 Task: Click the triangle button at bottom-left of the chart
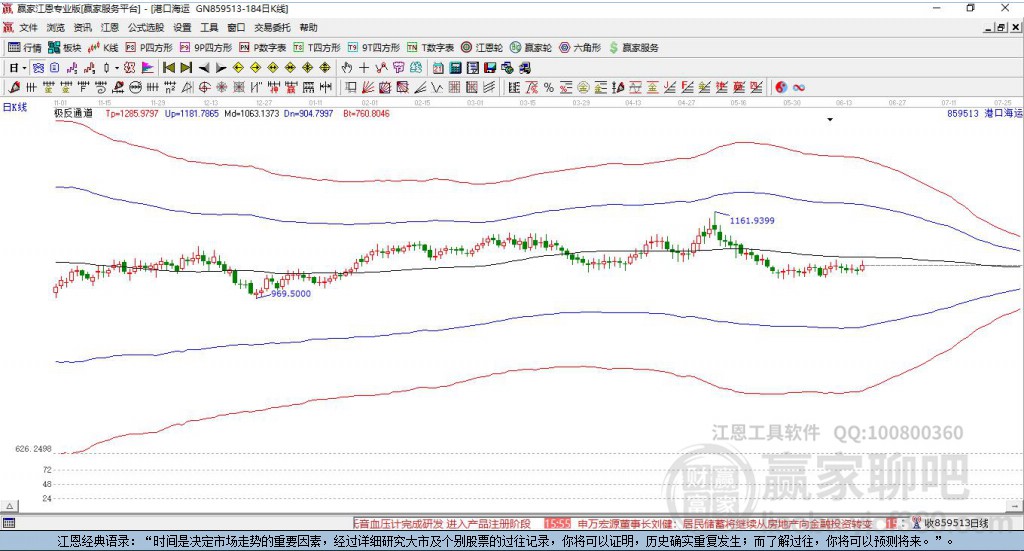(x=9, y=506)
